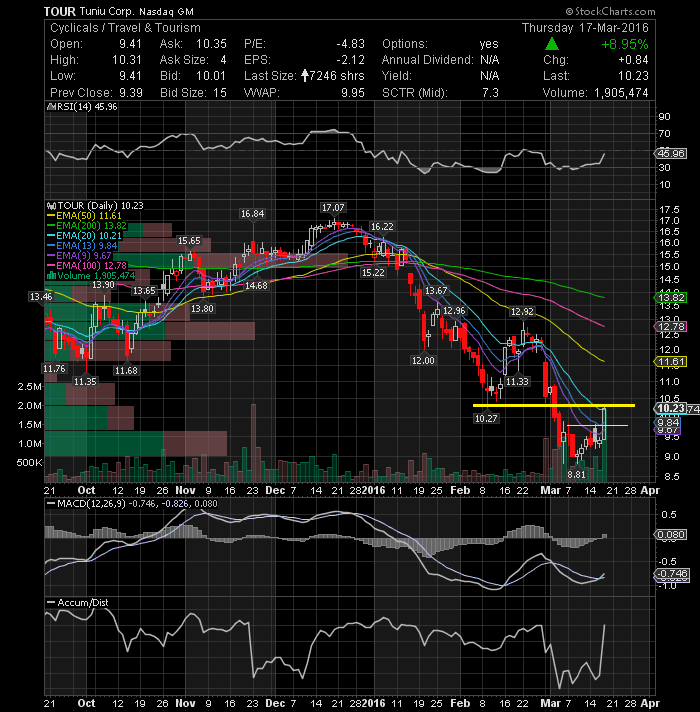Click the 14.68 price label
Screen dimensions: 700x712
[256, 286]
